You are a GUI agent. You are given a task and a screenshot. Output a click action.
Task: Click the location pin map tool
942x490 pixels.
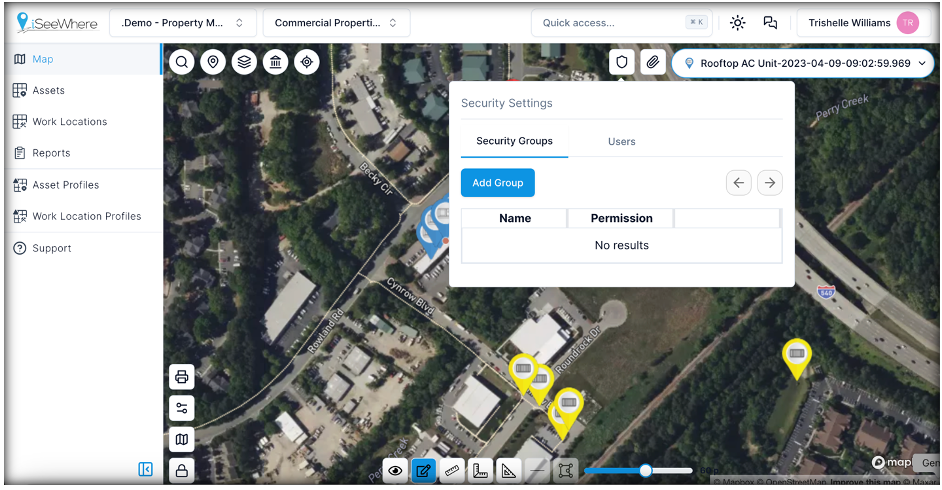point(213,62)
